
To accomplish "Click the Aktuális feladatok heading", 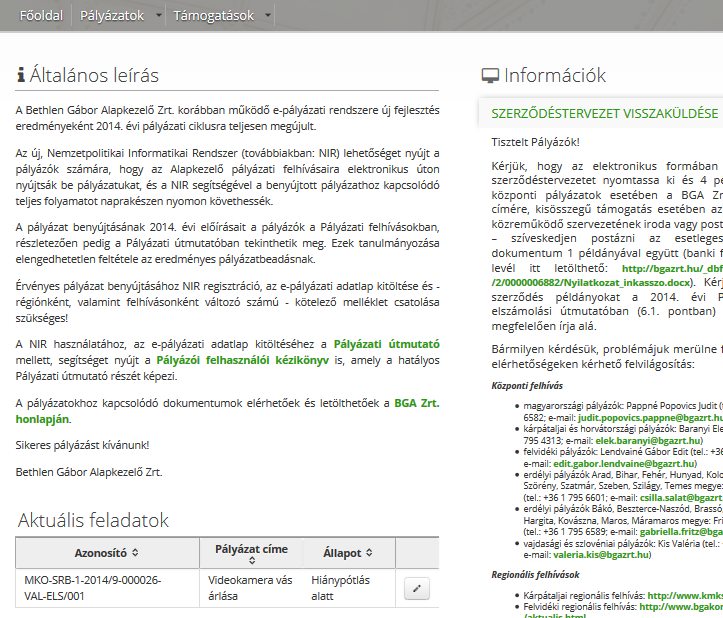I will click(93, 520).
